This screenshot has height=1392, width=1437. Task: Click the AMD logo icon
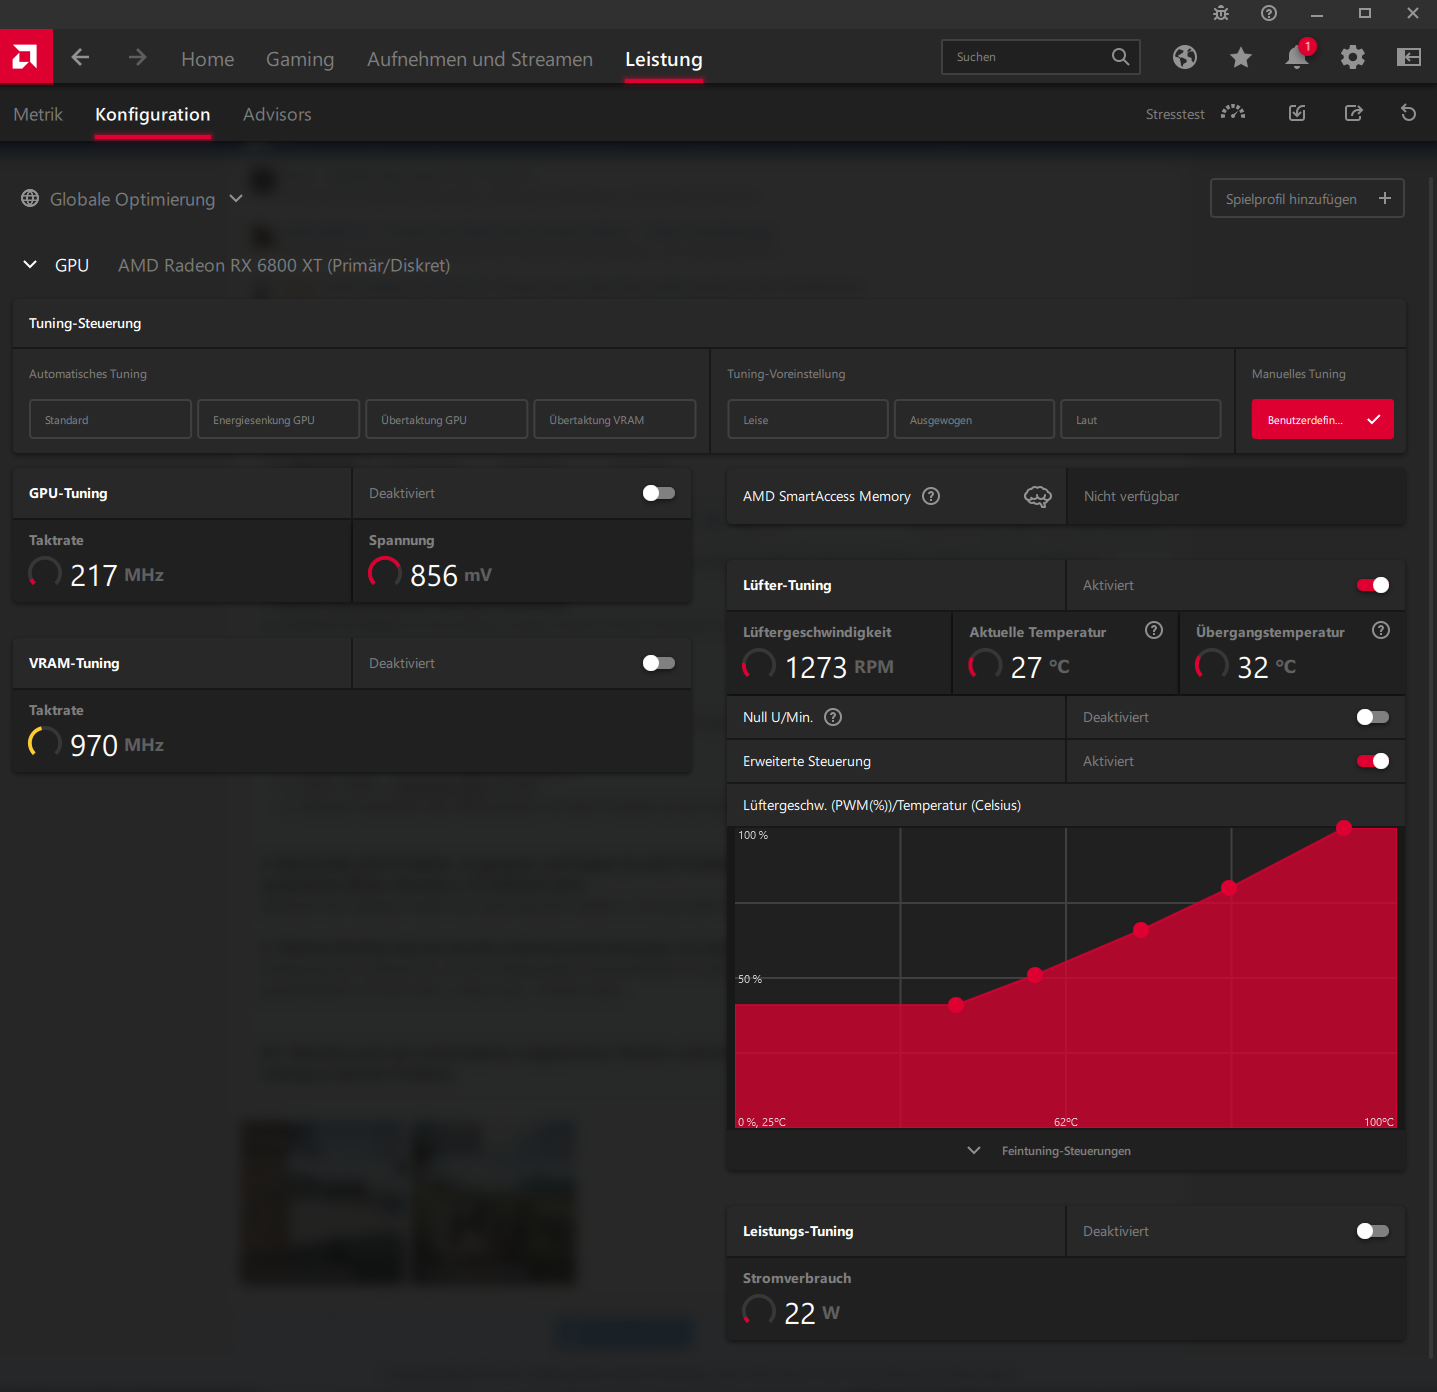pos(26,57)
